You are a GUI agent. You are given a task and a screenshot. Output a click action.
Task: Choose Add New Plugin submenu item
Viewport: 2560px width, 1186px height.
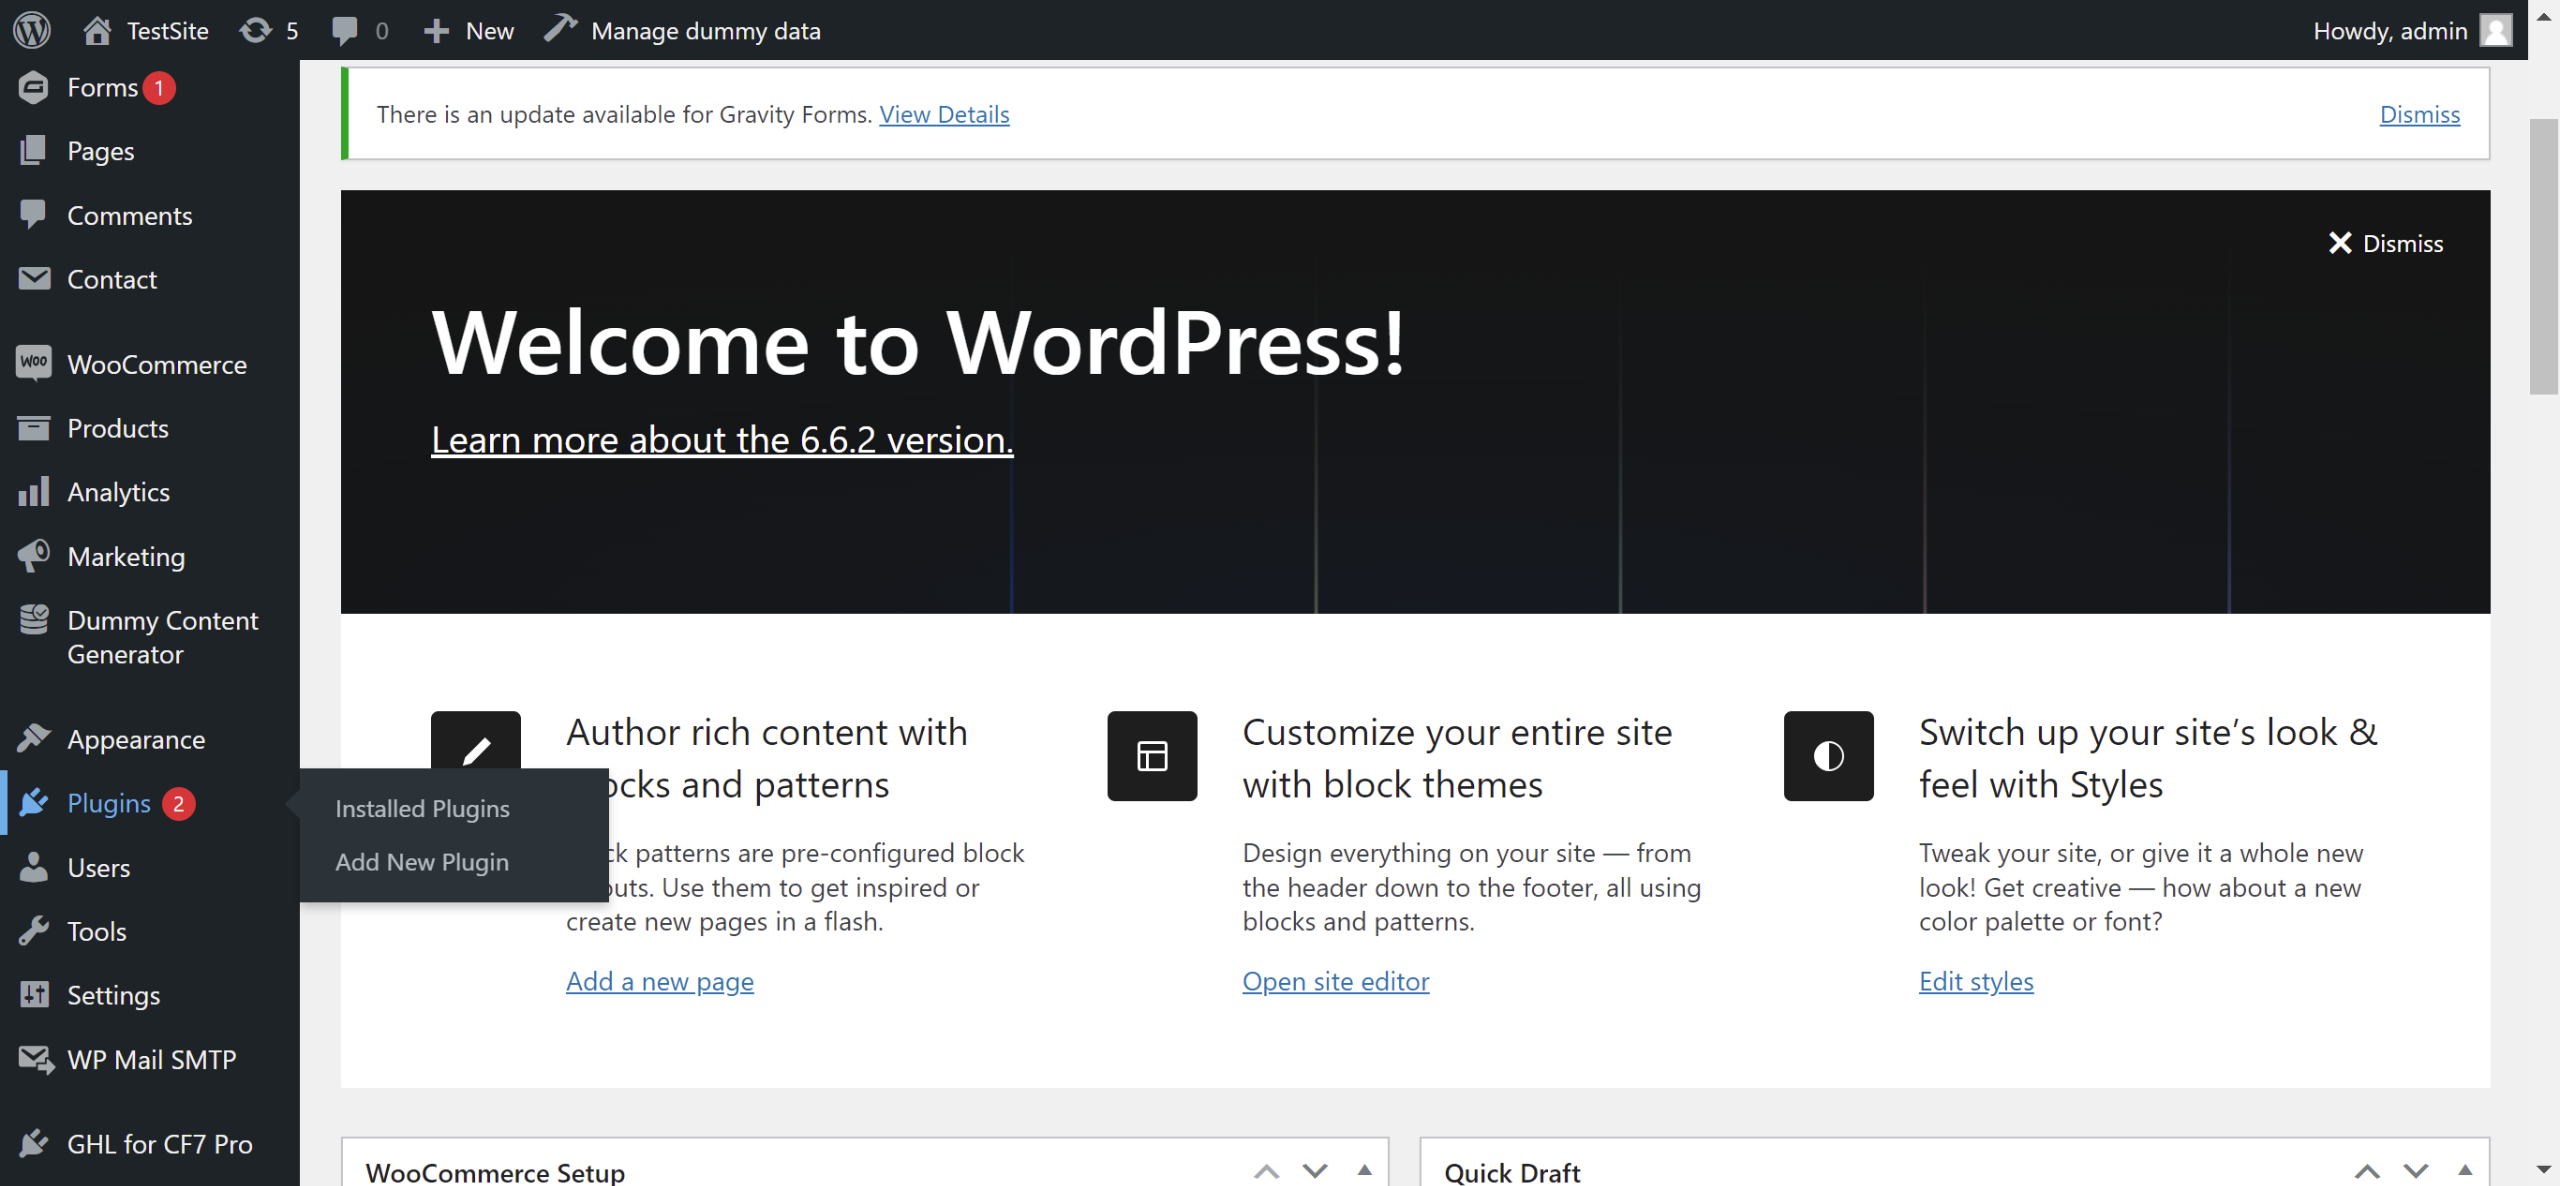[422, 861]
